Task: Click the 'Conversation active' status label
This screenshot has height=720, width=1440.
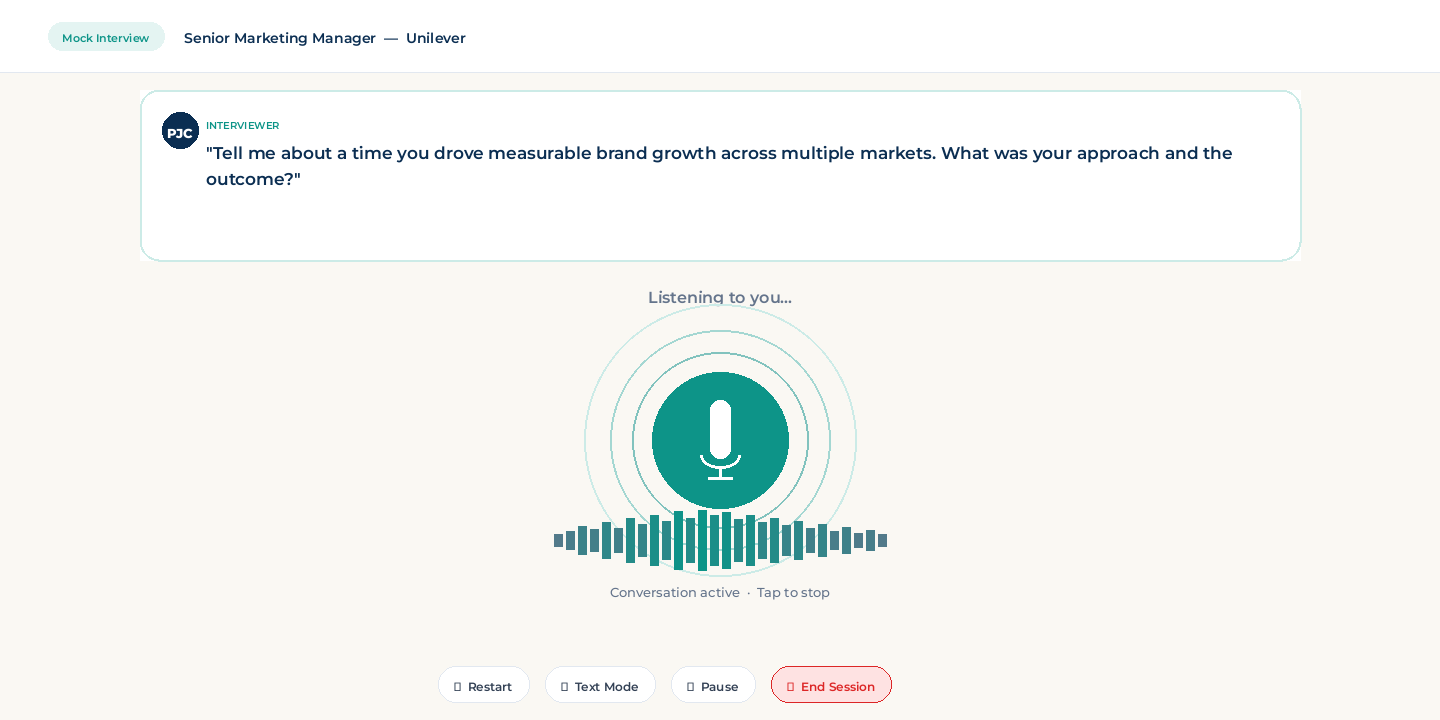Action: click(675, 592)
